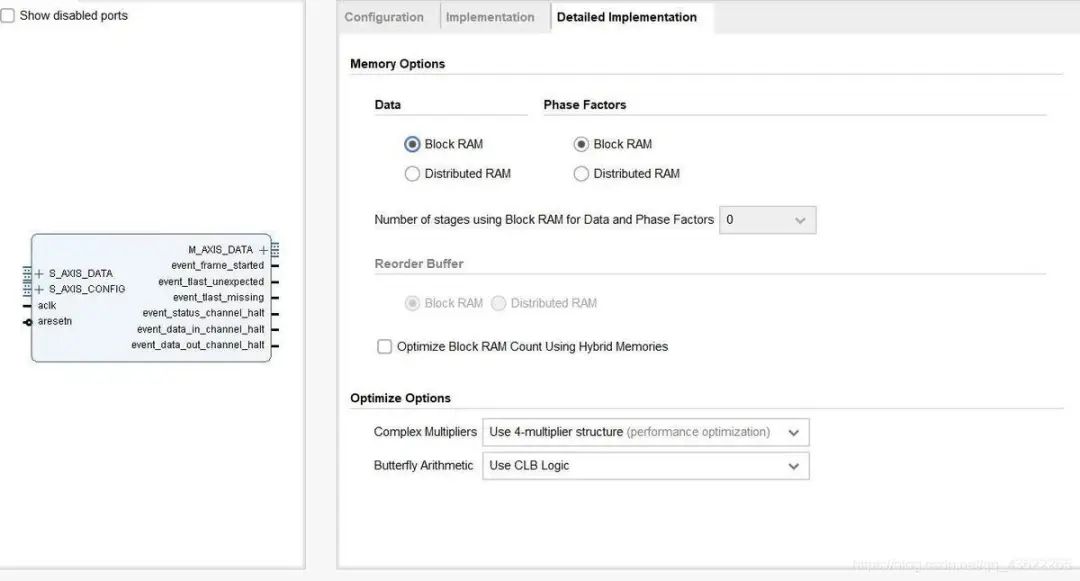Click the aresetn port pin

(x=27, y=322)
